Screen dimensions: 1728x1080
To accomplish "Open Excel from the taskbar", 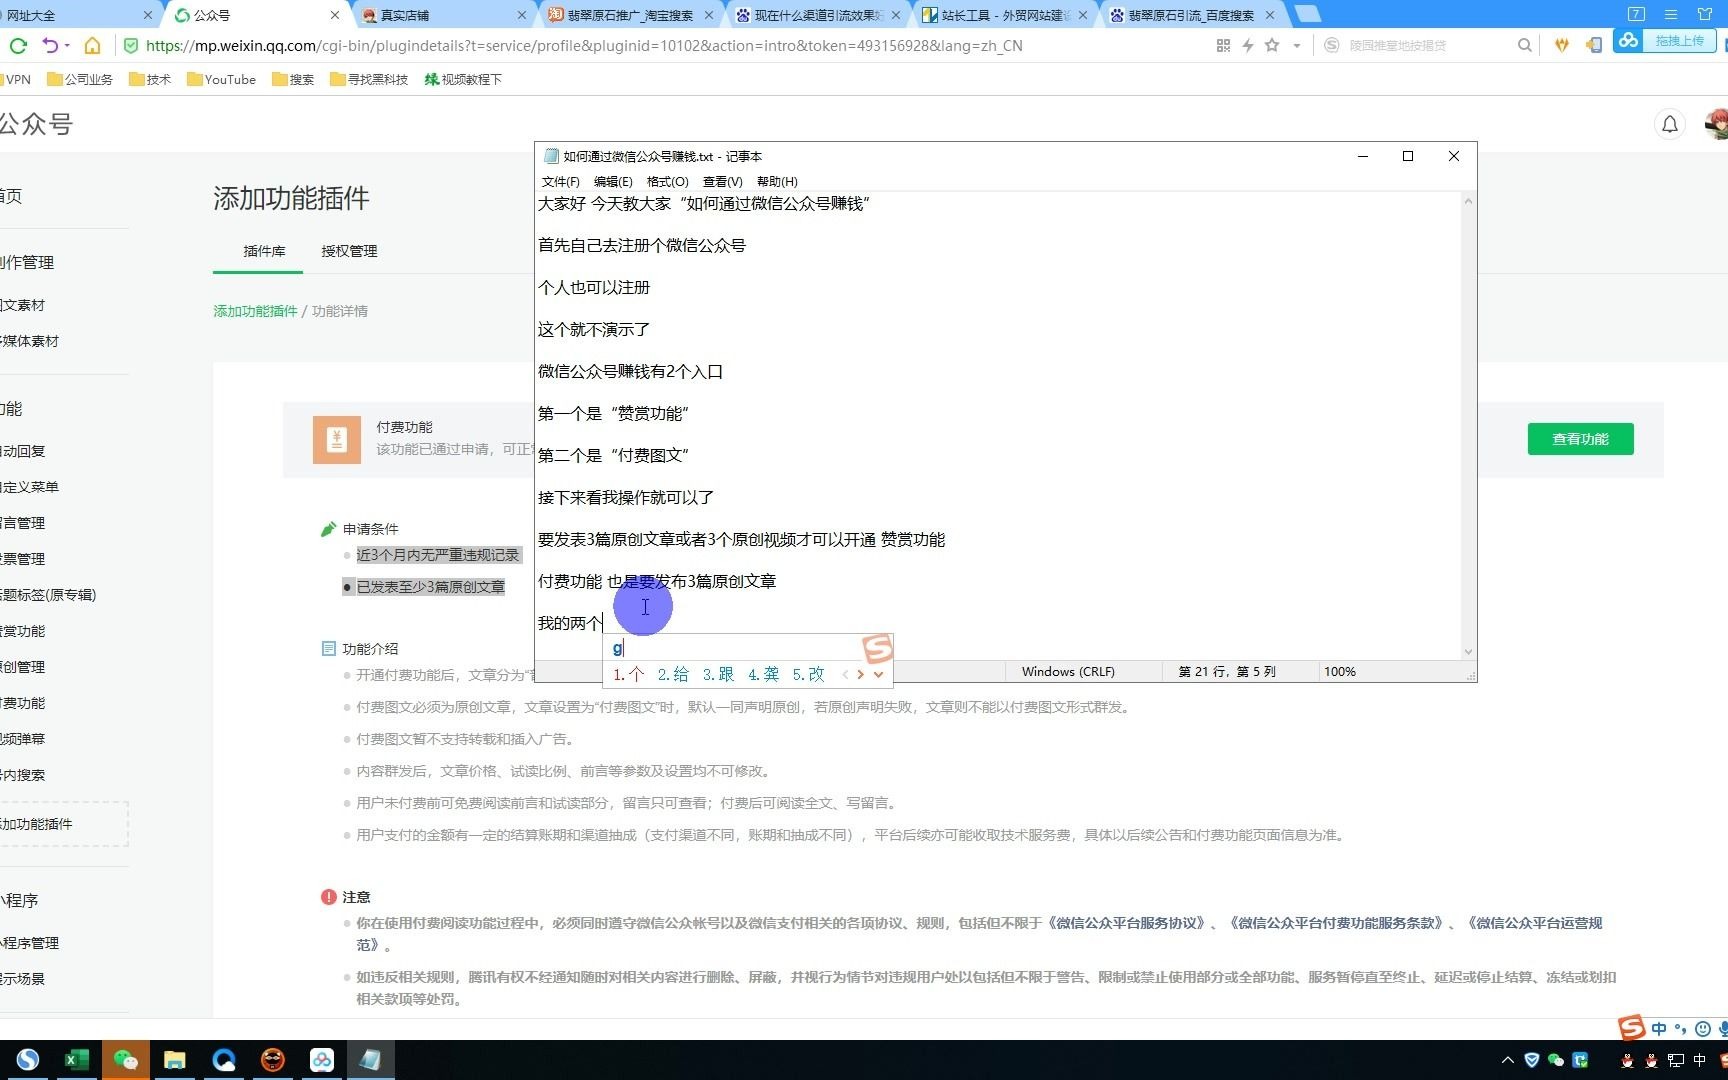I will (77, 1060).
